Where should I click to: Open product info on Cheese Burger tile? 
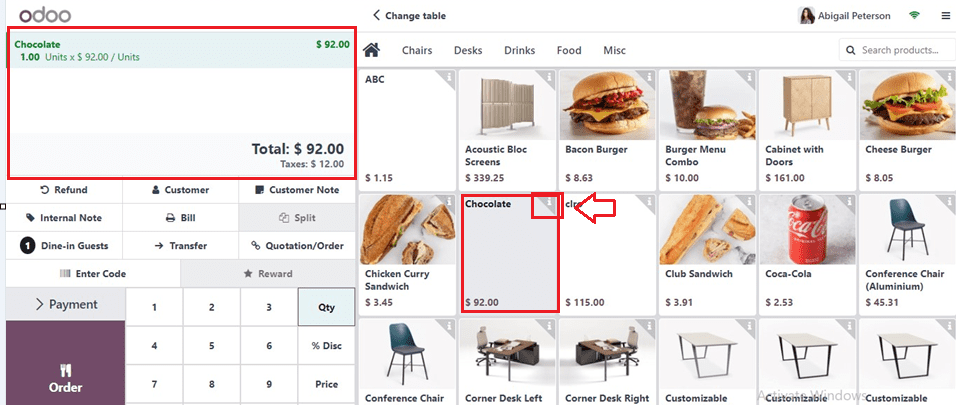pyautogui.click(x=949, y=77)
